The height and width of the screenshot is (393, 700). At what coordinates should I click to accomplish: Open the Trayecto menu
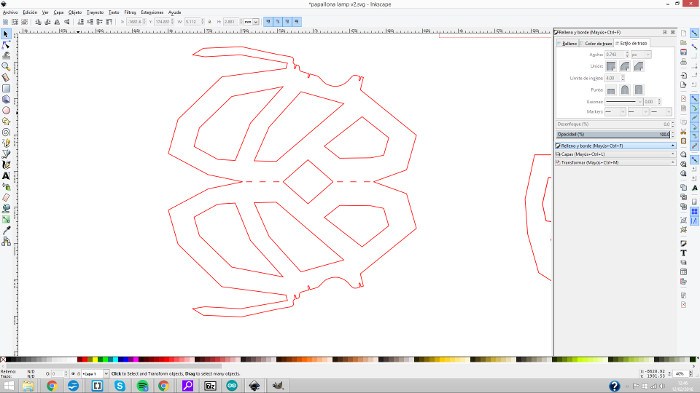click(95, 13)
